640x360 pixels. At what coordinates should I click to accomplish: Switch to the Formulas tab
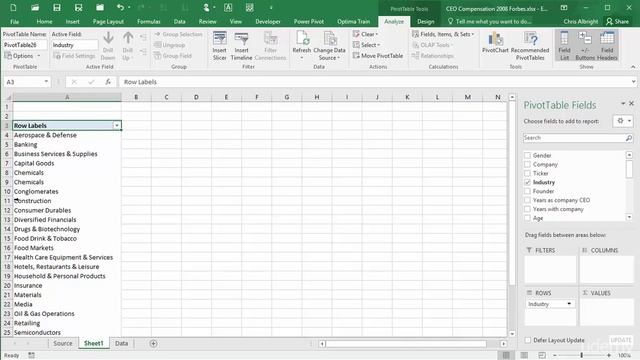point(149,22)
